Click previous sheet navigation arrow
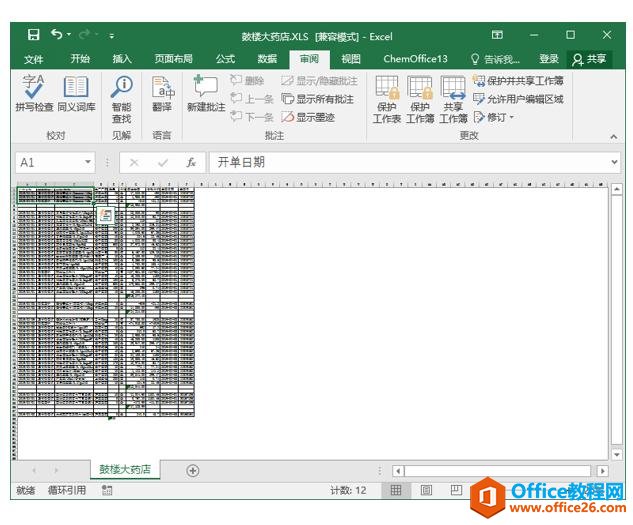 click(34, 470)
